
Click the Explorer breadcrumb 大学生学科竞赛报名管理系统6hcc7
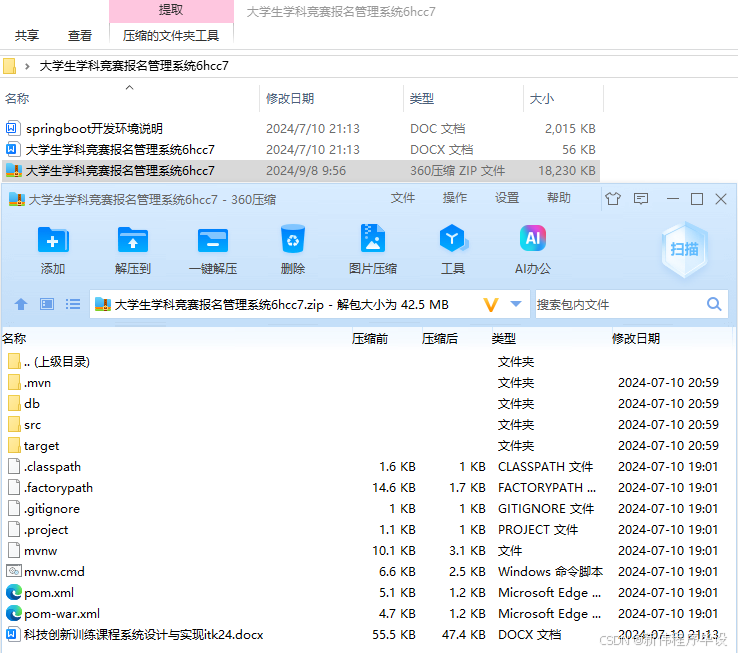134,66
